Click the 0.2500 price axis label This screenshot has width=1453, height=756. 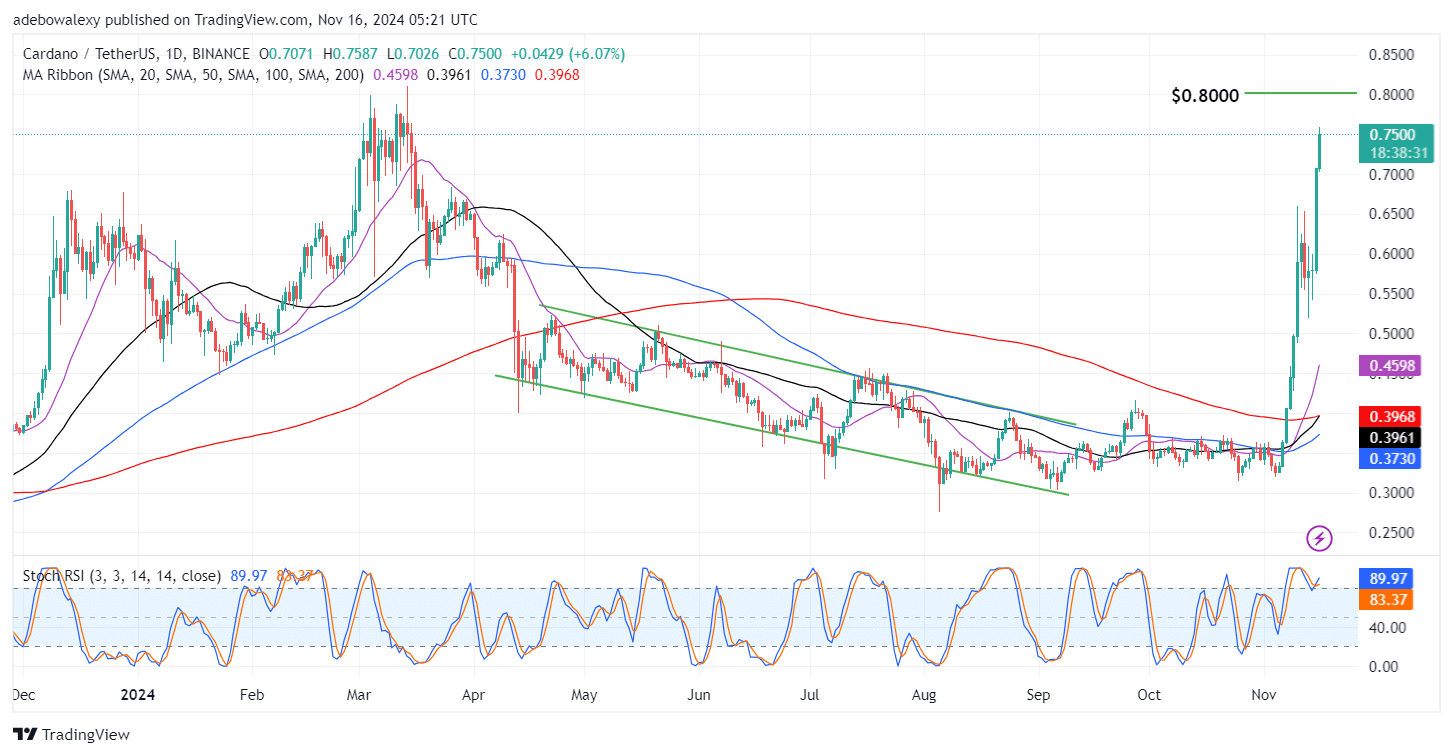click(1391, 533)
